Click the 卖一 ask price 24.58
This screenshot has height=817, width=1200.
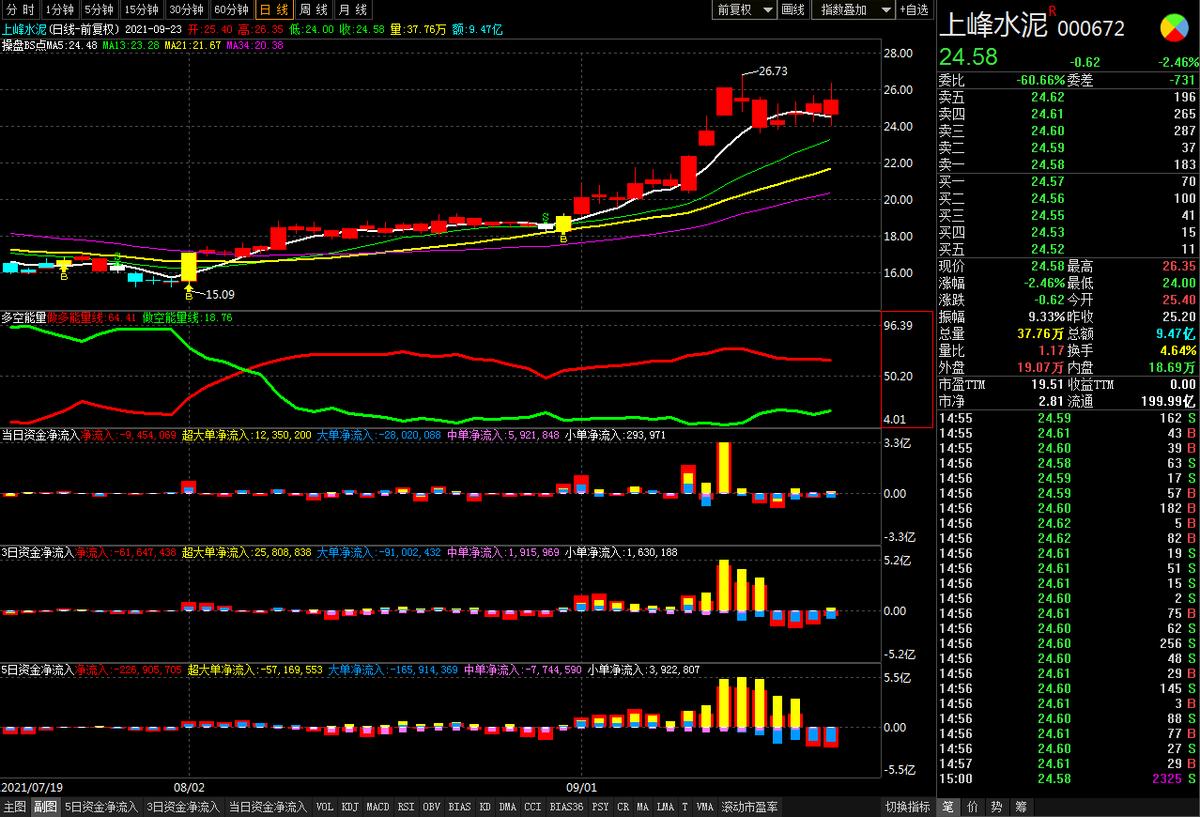pyautogui.click(x=1046, y=164)
